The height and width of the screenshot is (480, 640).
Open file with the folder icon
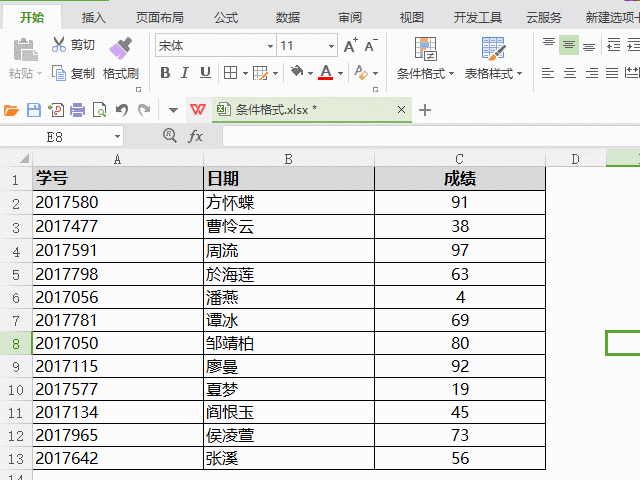click(x=11, y=110)
